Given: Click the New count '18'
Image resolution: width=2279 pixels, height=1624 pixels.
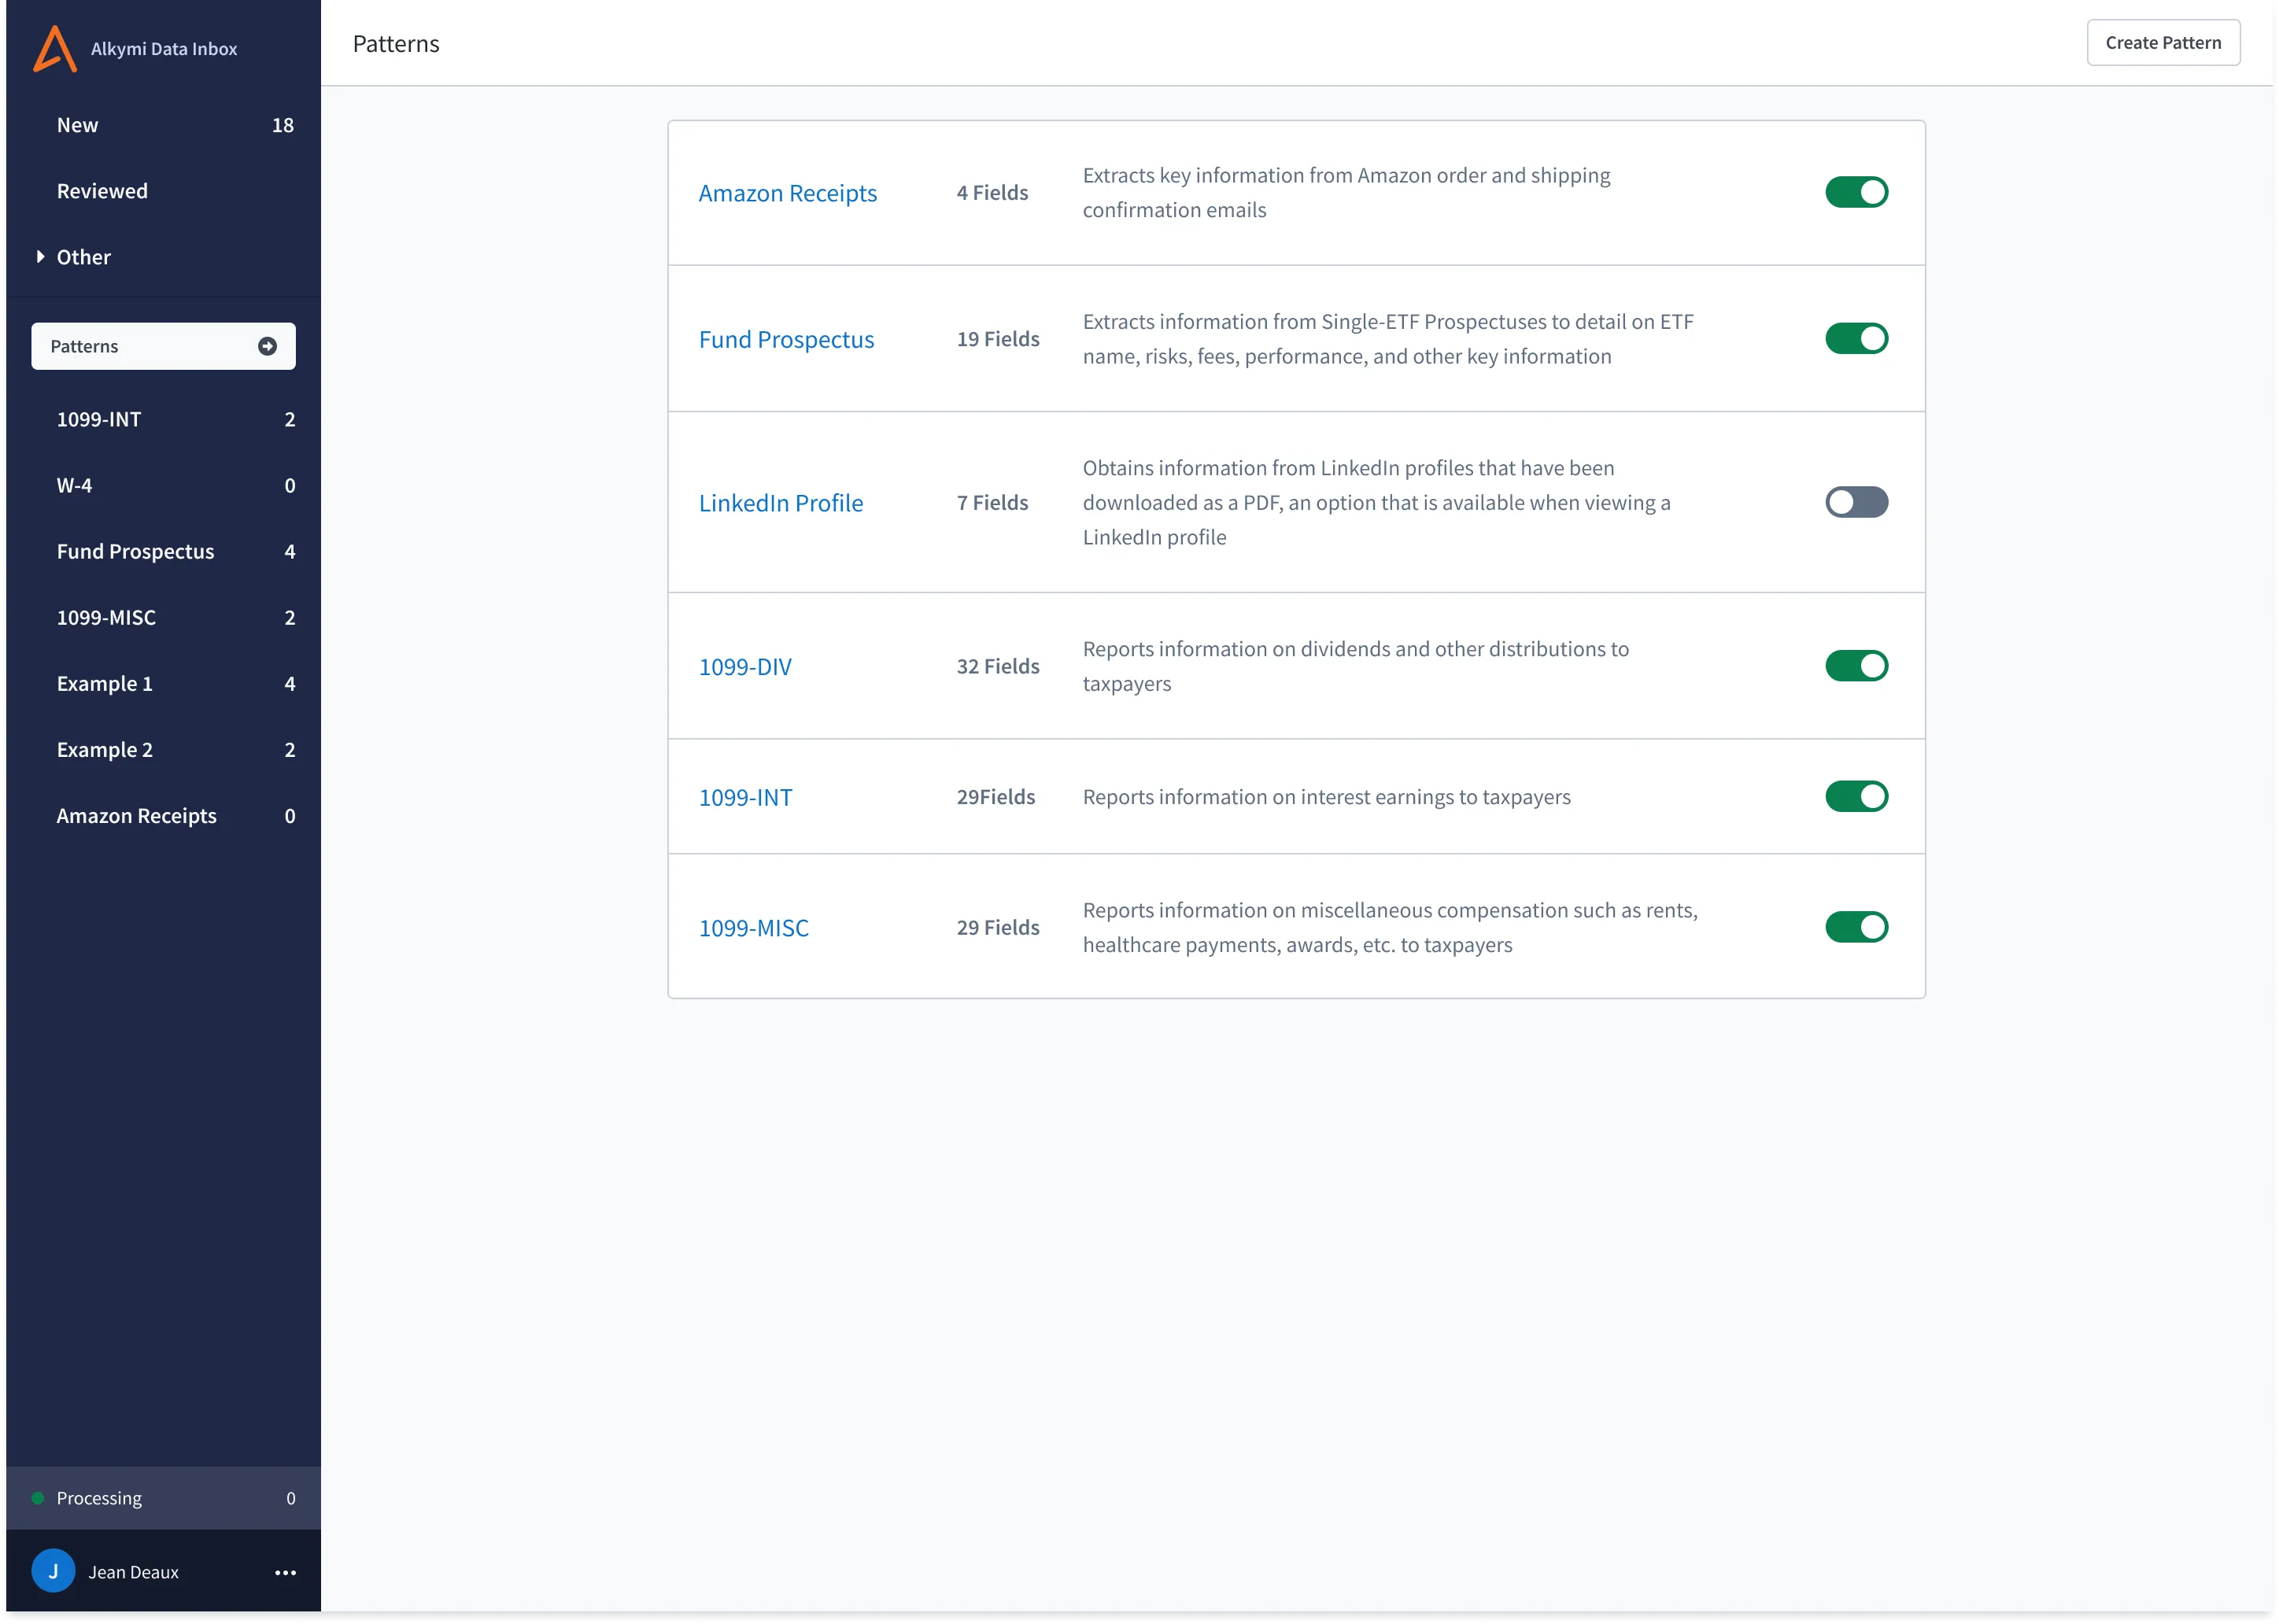Looking at the screenshot, I should [x=283, y=125].
